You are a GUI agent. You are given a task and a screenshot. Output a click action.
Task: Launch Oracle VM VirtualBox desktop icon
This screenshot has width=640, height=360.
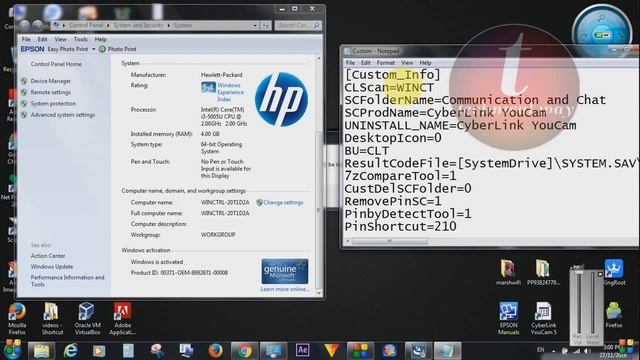pos(87,318)
